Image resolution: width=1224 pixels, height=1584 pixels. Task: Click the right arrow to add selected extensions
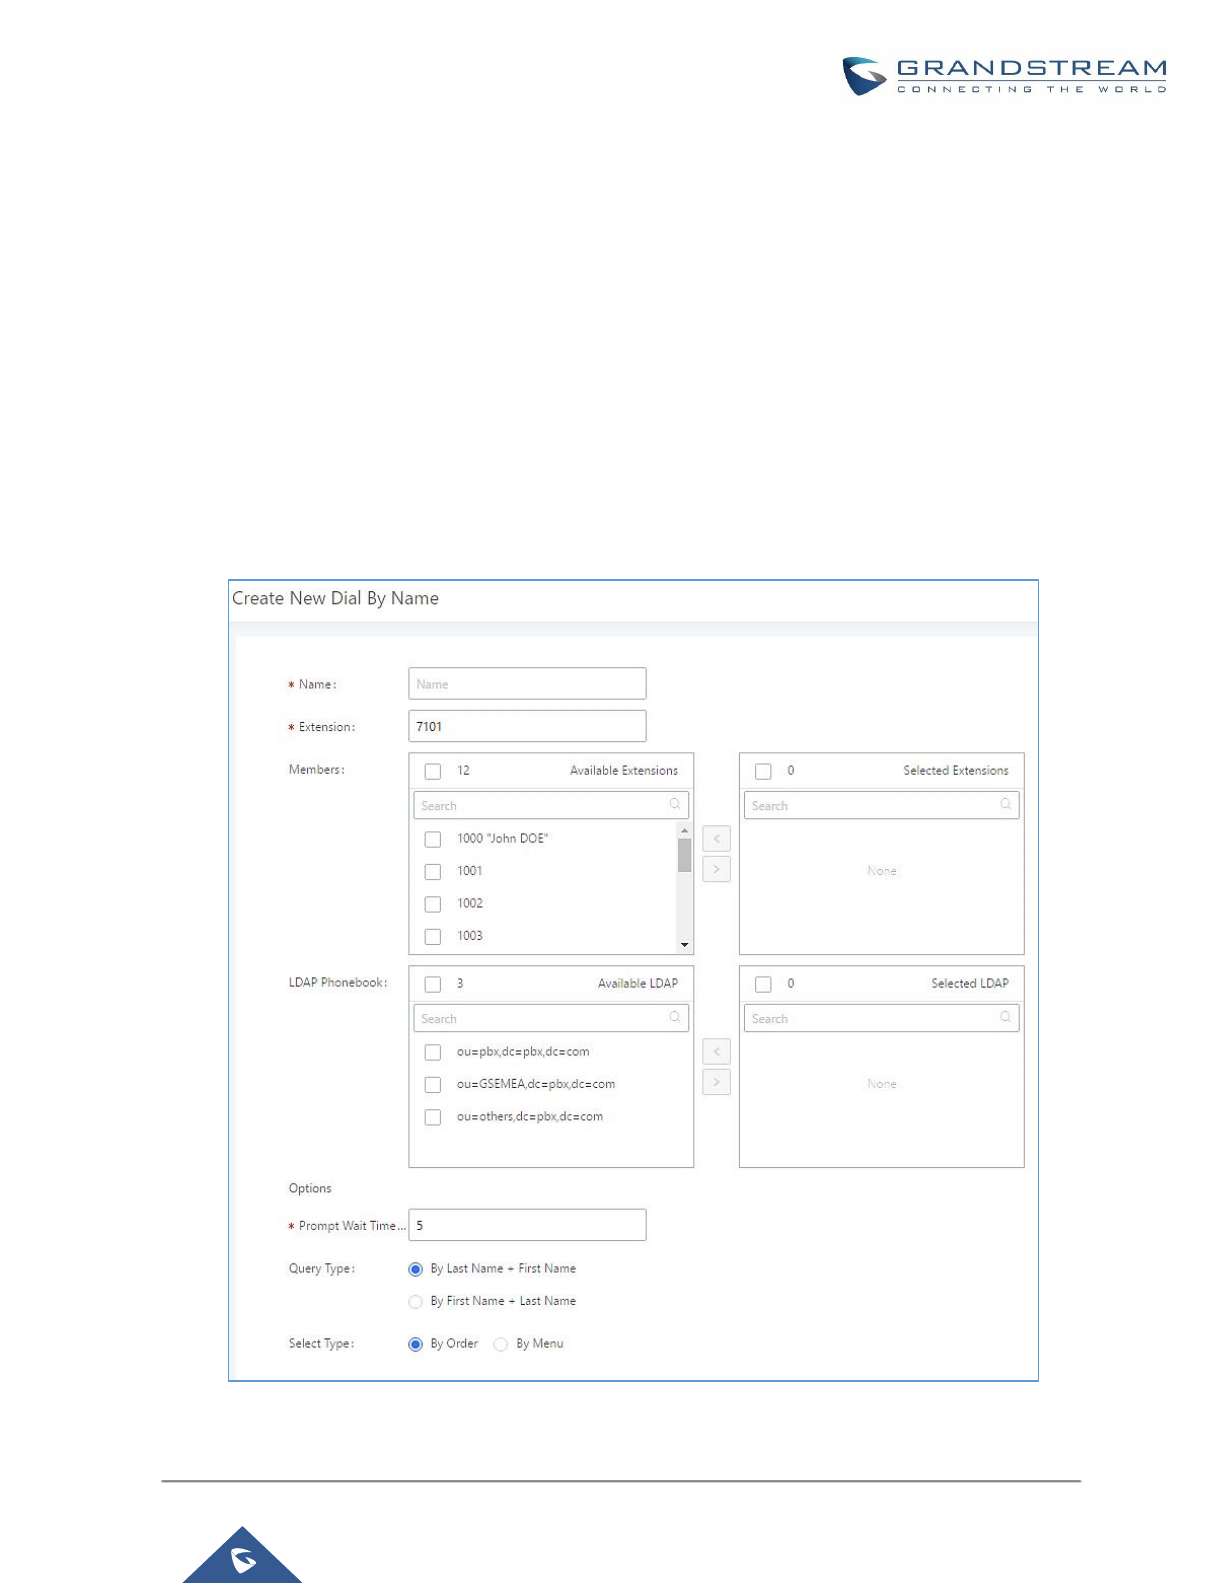coord(716,869)
